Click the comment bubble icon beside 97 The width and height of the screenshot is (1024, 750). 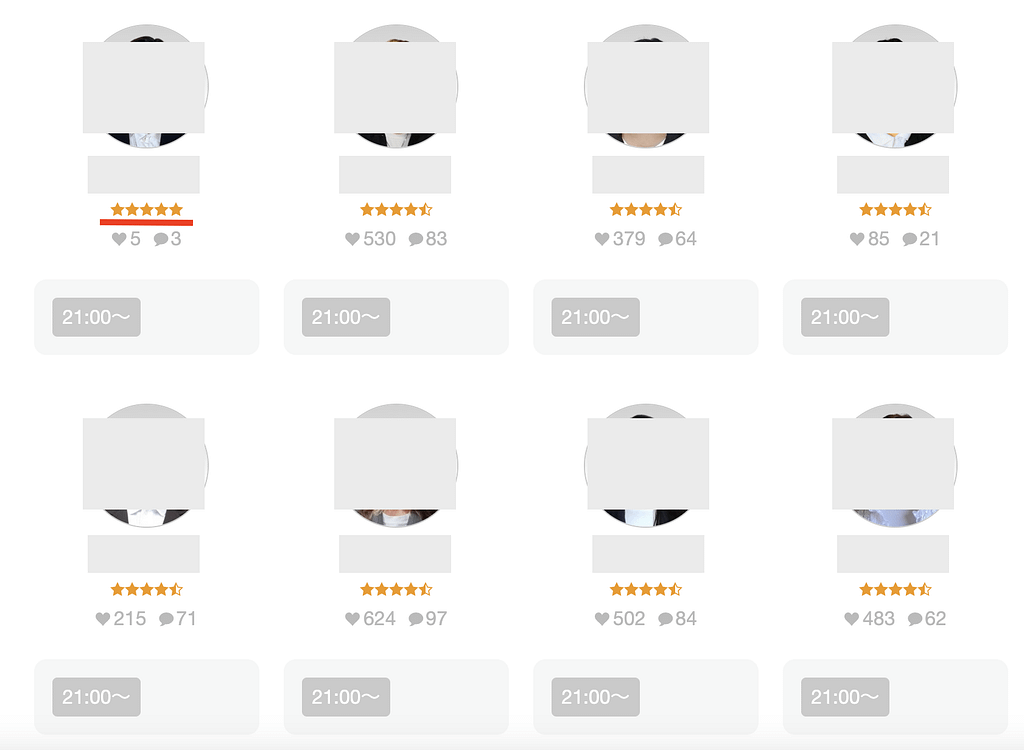[416, 619]
